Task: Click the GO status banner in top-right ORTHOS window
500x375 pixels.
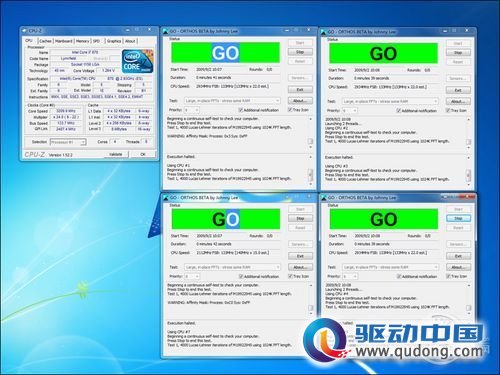Action: coord(383,53)
